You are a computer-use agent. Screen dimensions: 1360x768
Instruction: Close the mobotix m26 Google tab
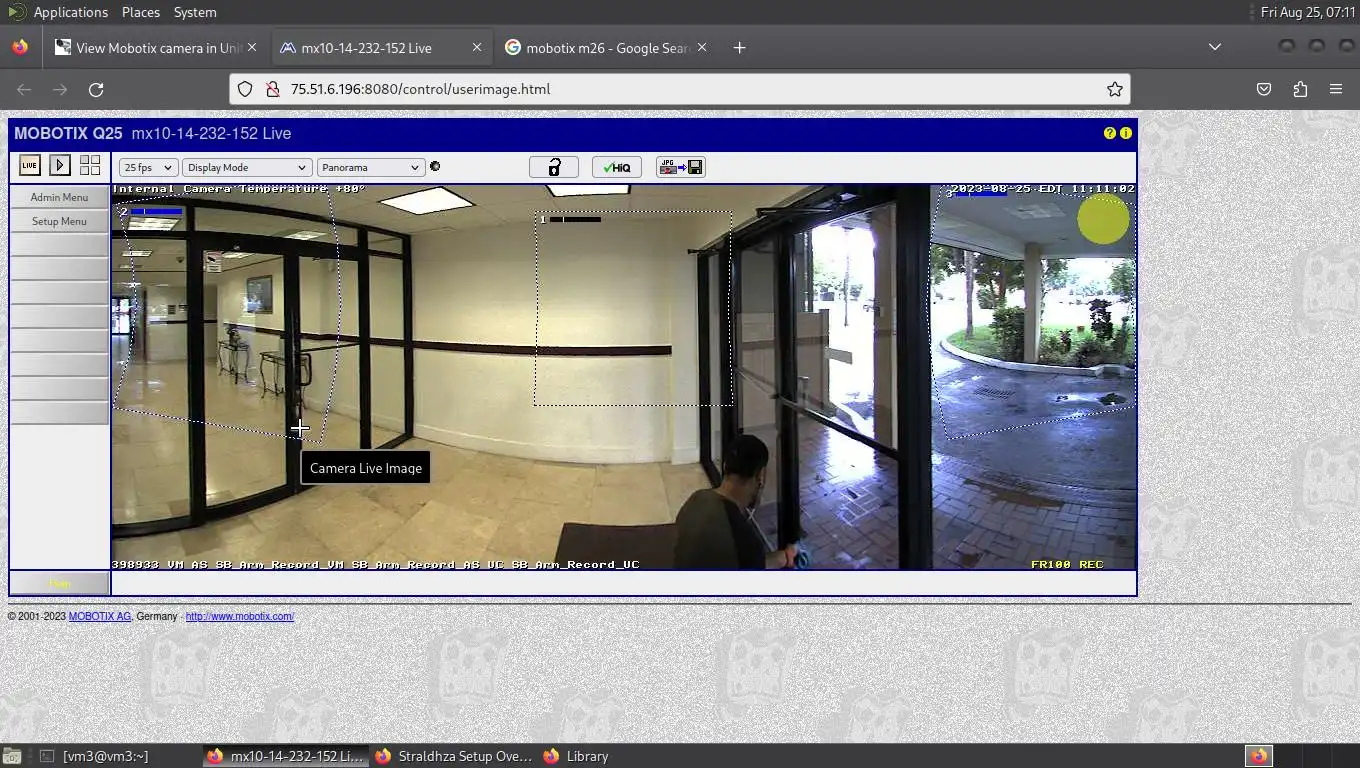point(702,47)
